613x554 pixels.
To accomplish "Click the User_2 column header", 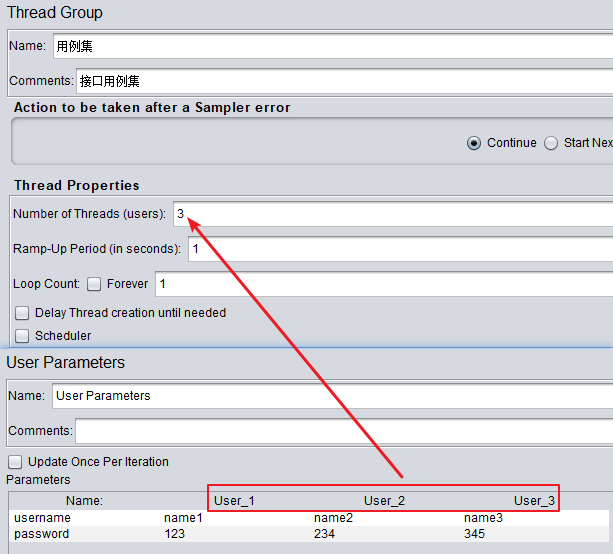I will point(384,501).
